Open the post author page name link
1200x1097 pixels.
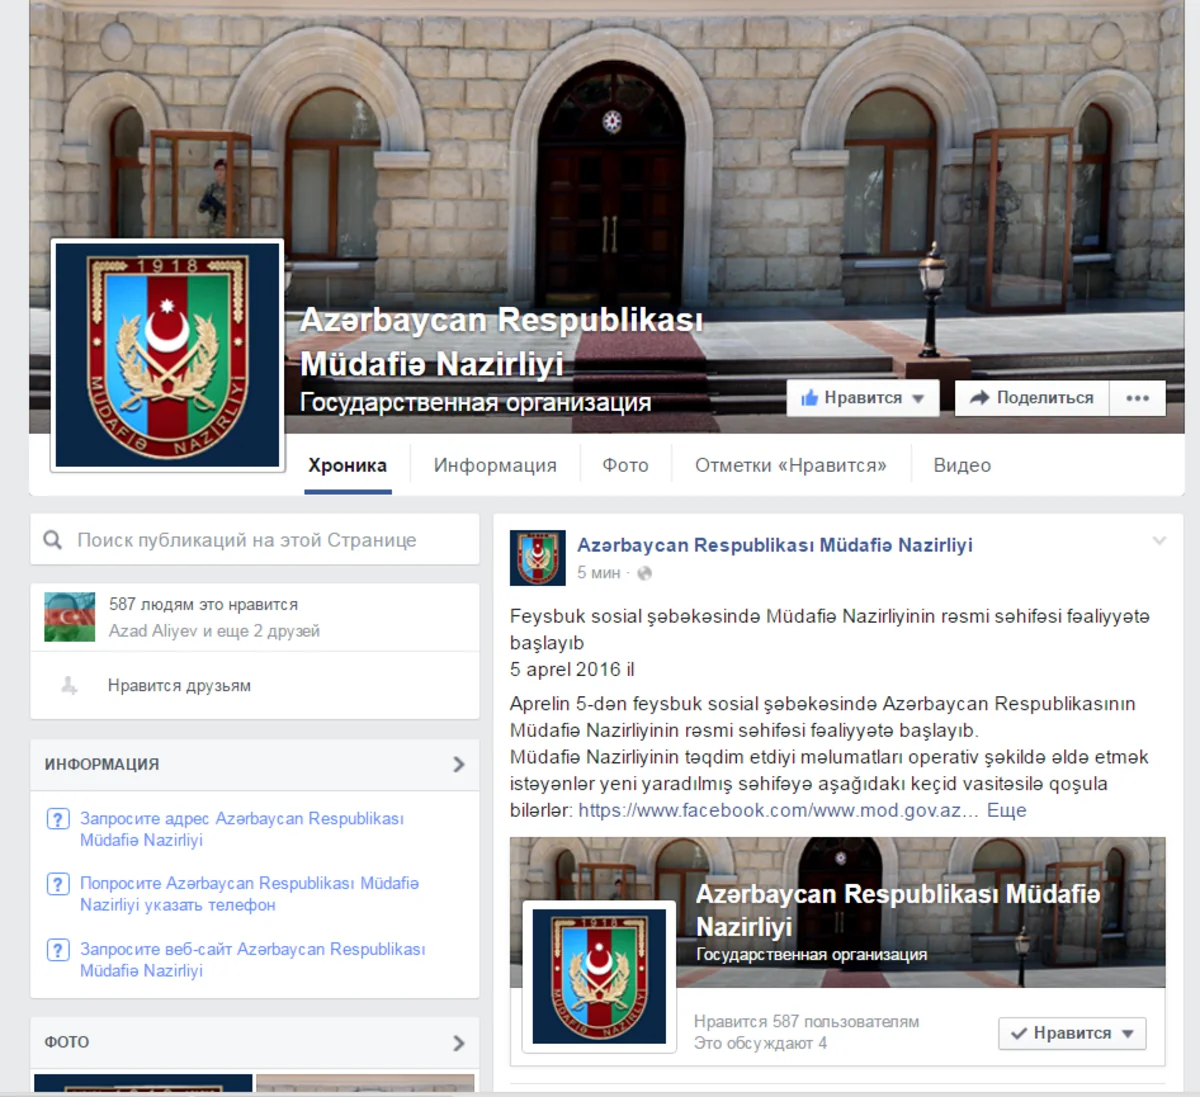[x=774, y=545]
